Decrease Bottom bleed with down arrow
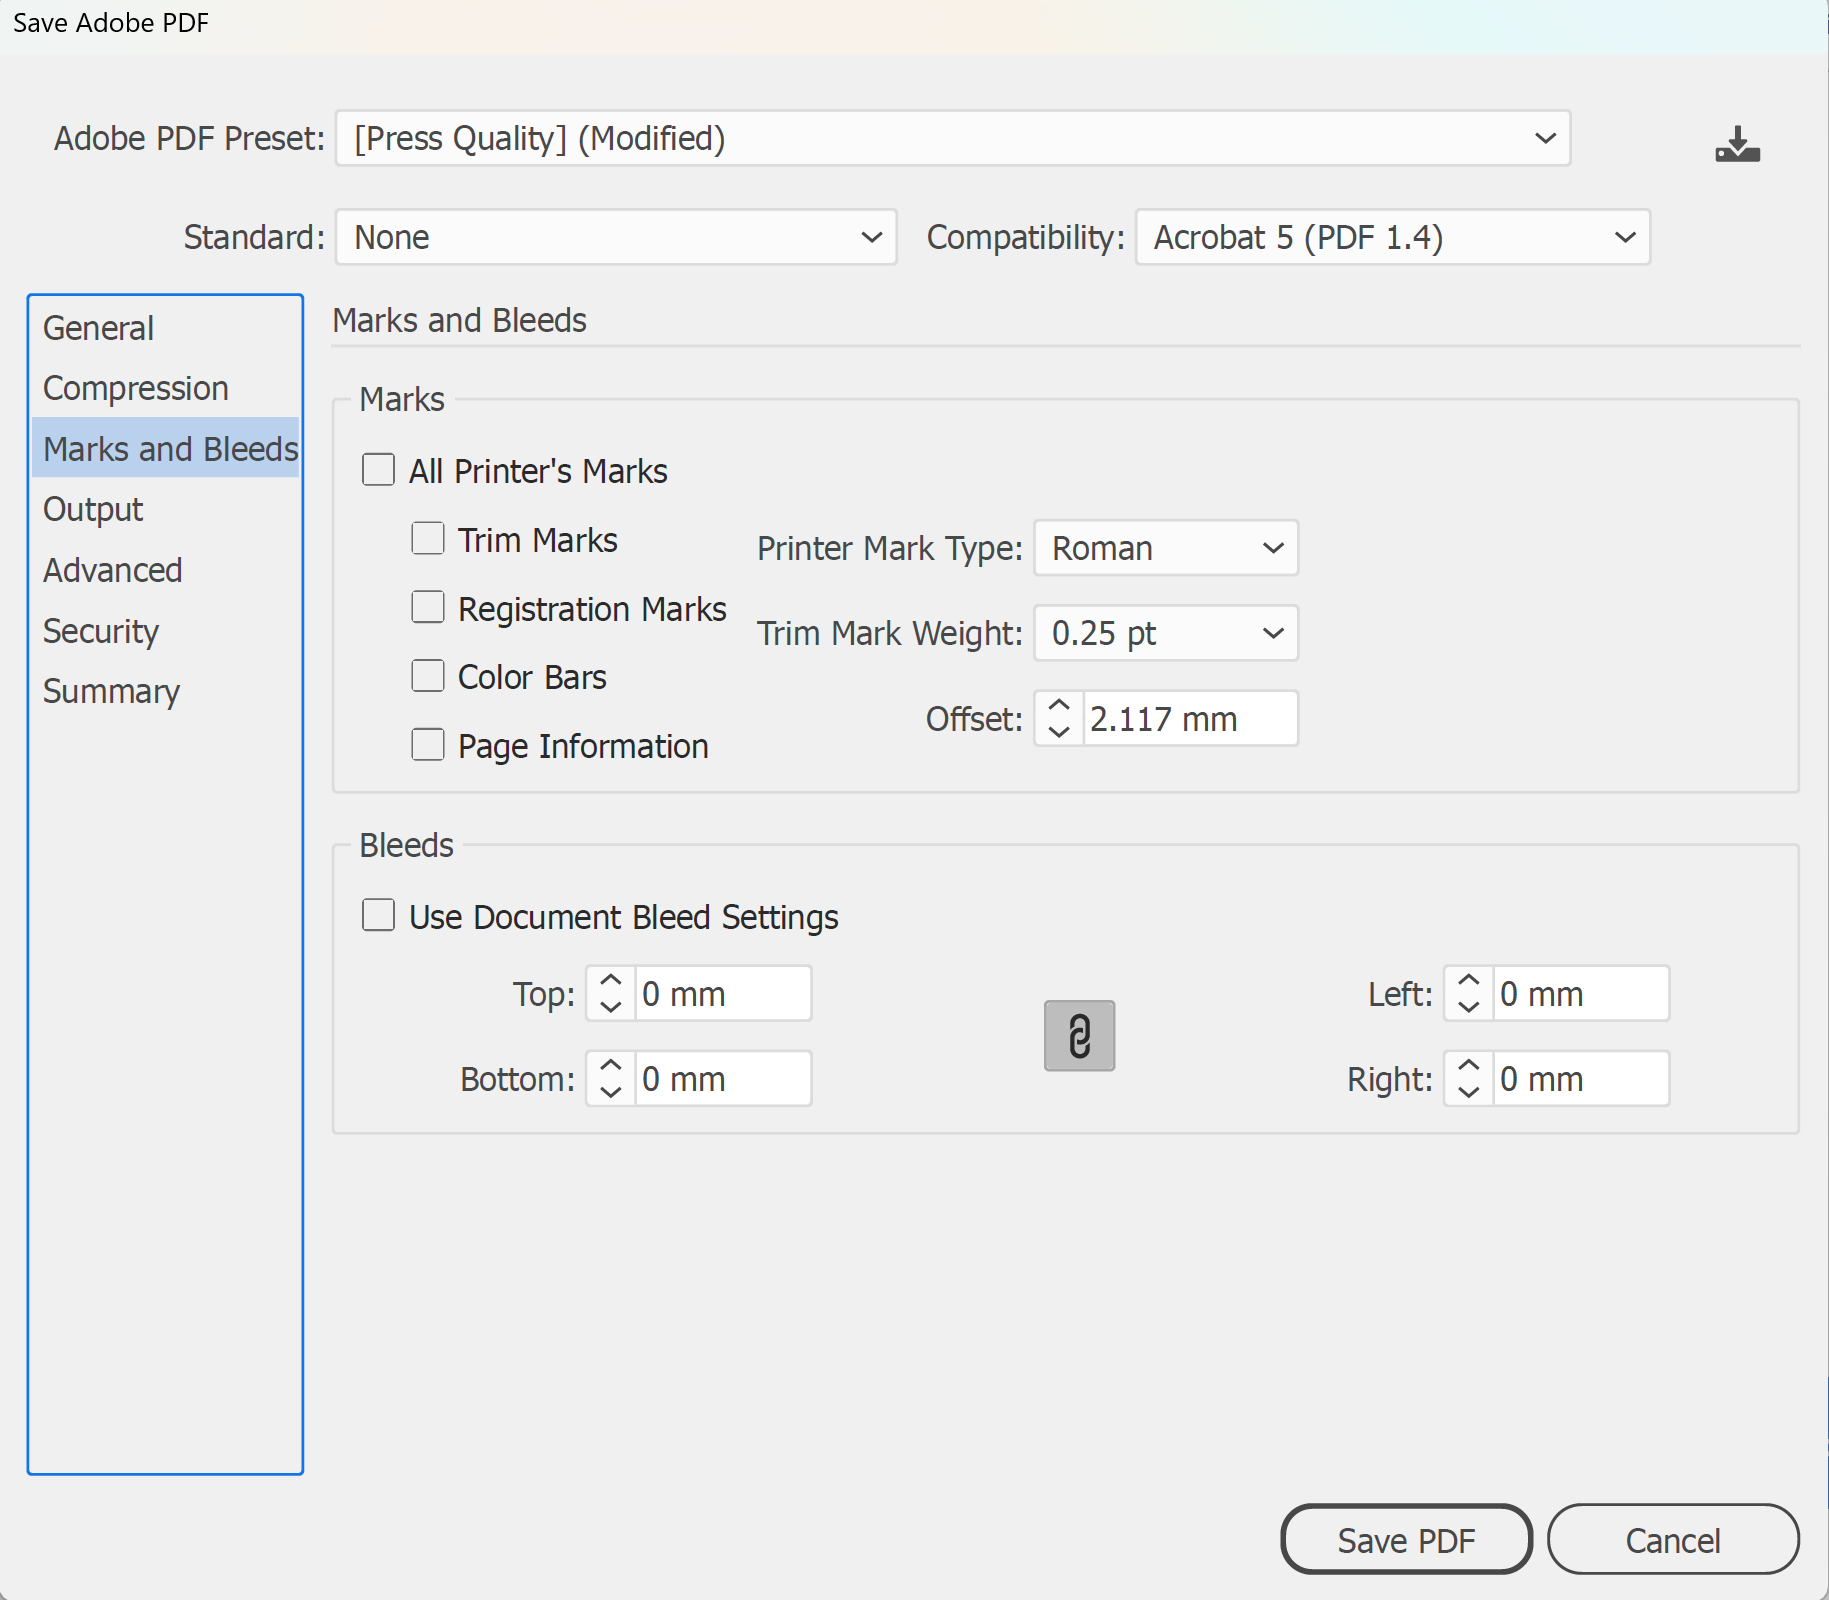The image size is (1829, 1600). coord(611,1092)
